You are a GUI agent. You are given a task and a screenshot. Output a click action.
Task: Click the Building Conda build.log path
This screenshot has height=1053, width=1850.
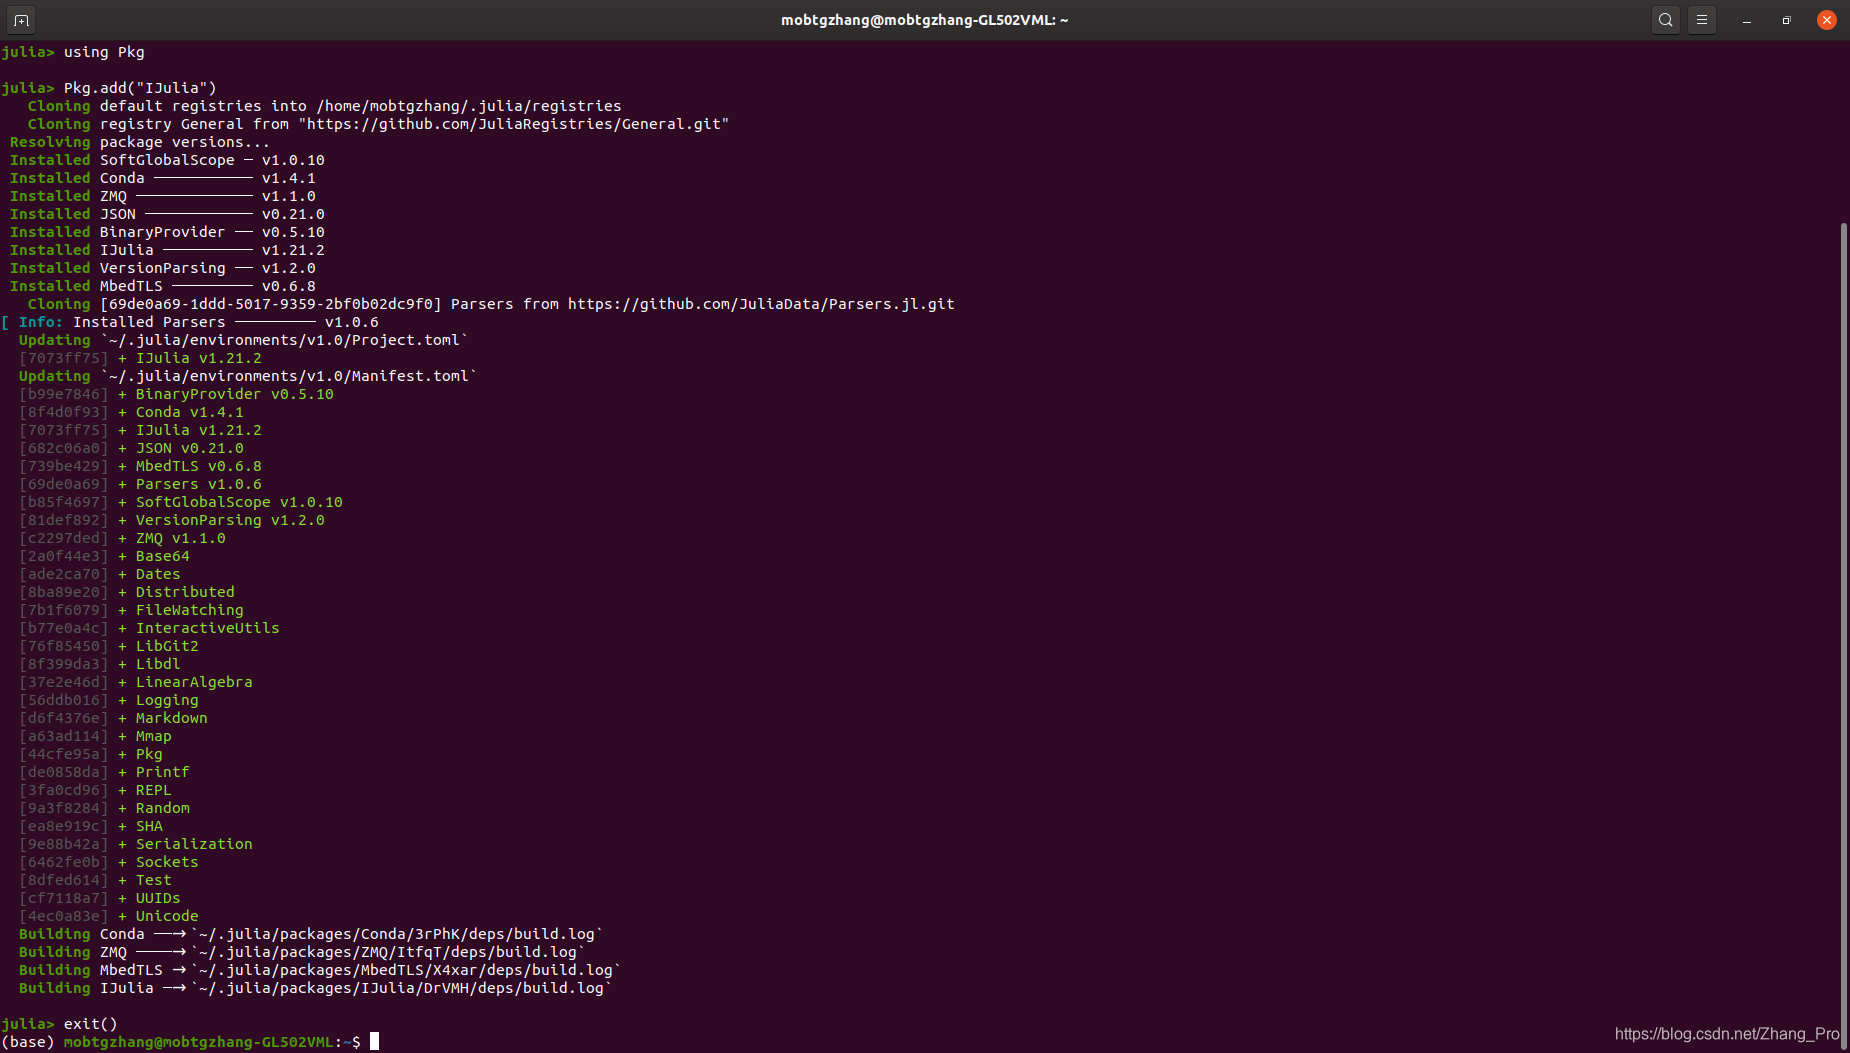pyautogui.click(x=397, y=934)
